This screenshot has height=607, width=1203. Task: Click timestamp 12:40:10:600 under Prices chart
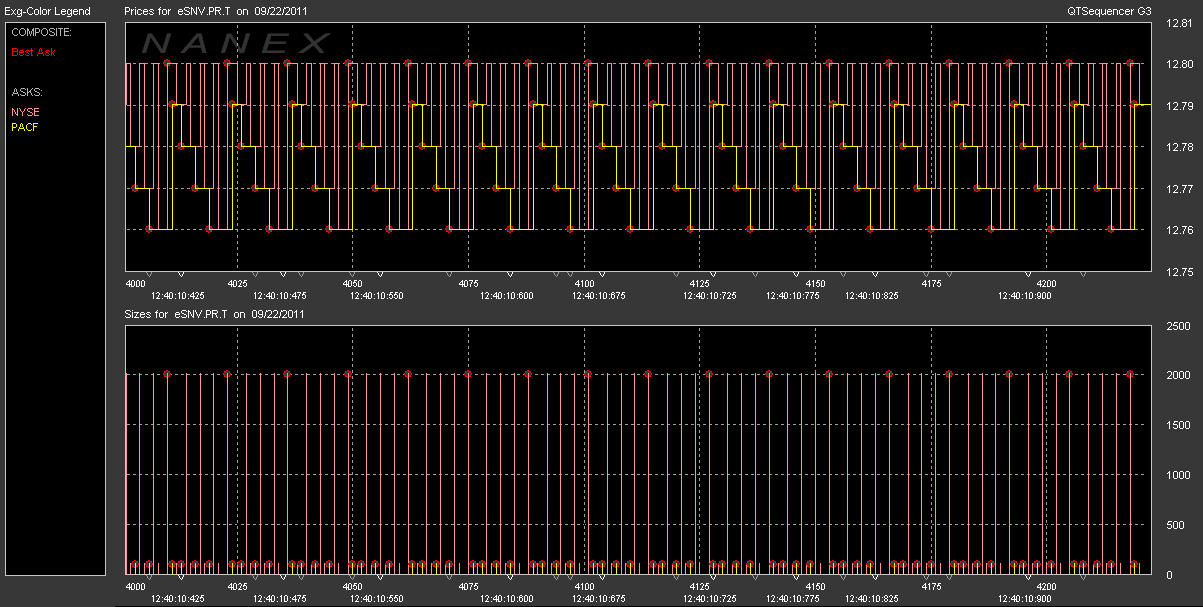[x=507, y=295]
